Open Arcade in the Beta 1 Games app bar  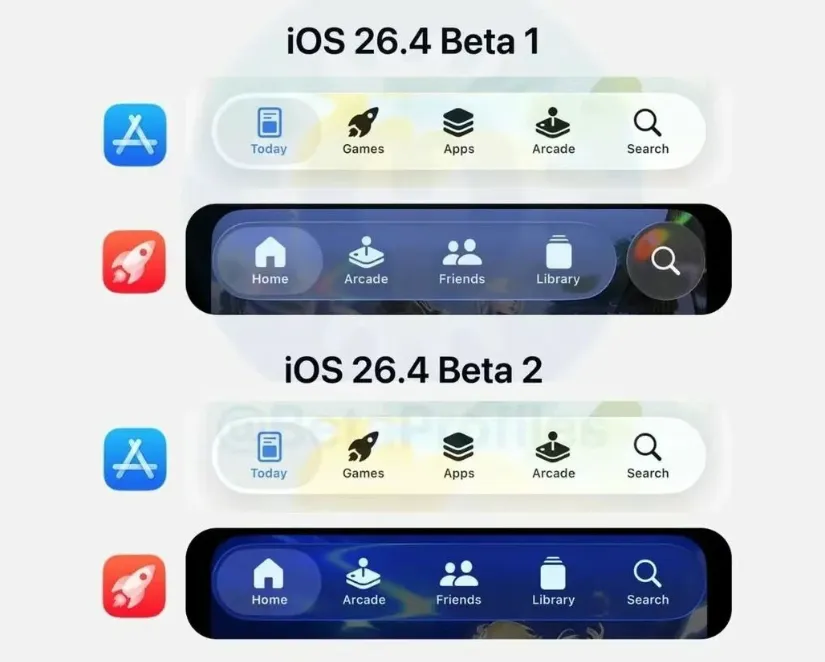[x=366, y=261]
